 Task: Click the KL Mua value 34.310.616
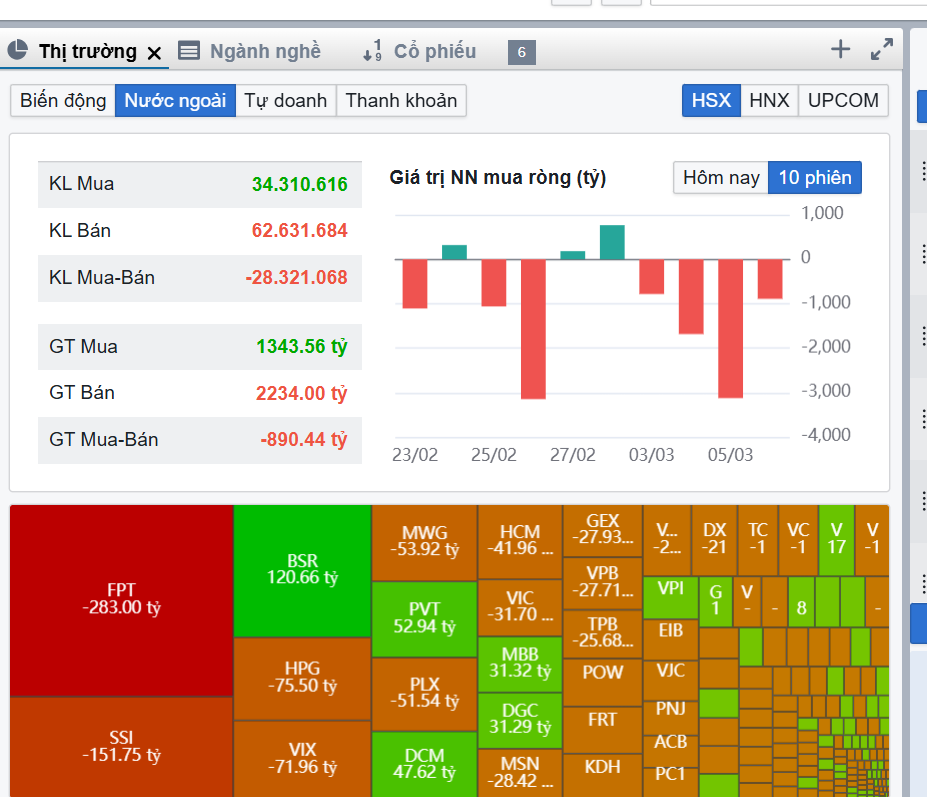[299, 184]
